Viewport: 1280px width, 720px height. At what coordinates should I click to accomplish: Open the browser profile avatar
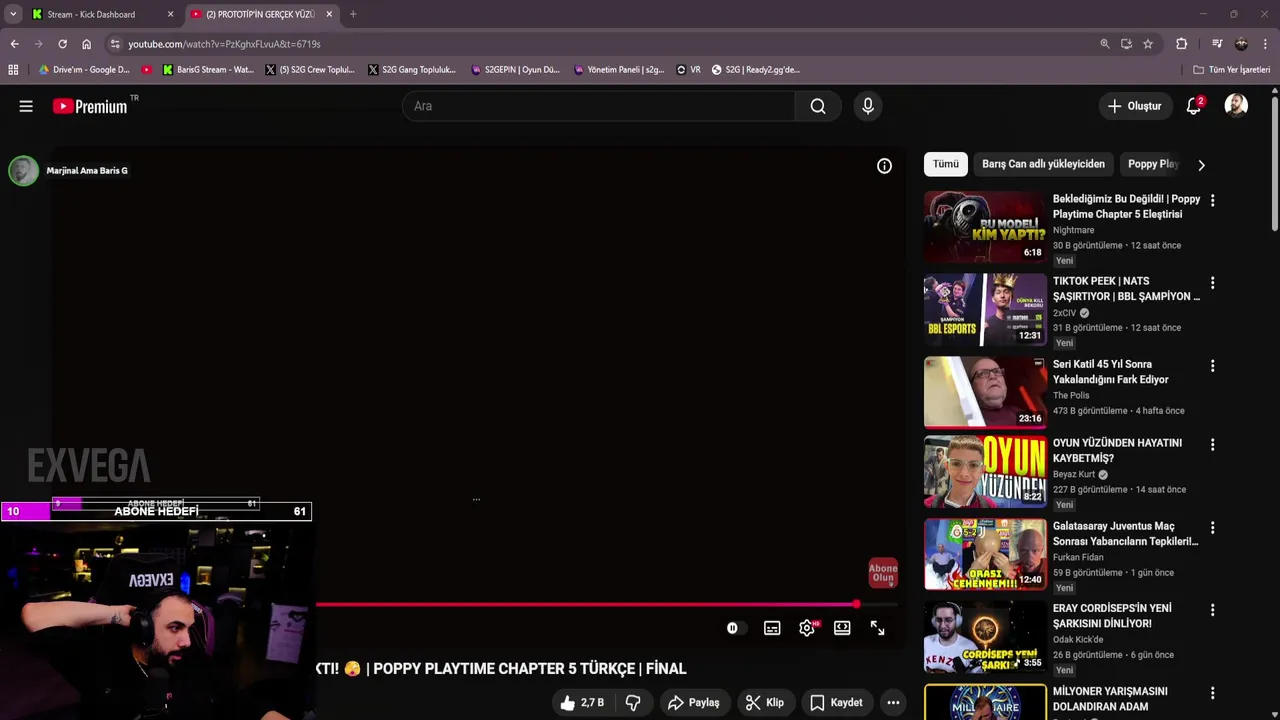click(x=1241, y=44)
